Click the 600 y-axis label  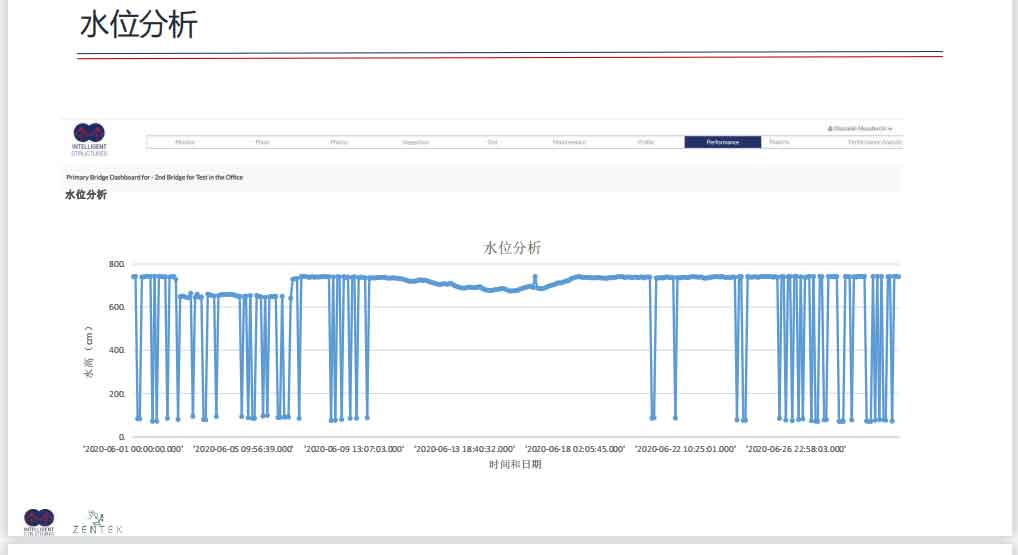click(117, 307)
